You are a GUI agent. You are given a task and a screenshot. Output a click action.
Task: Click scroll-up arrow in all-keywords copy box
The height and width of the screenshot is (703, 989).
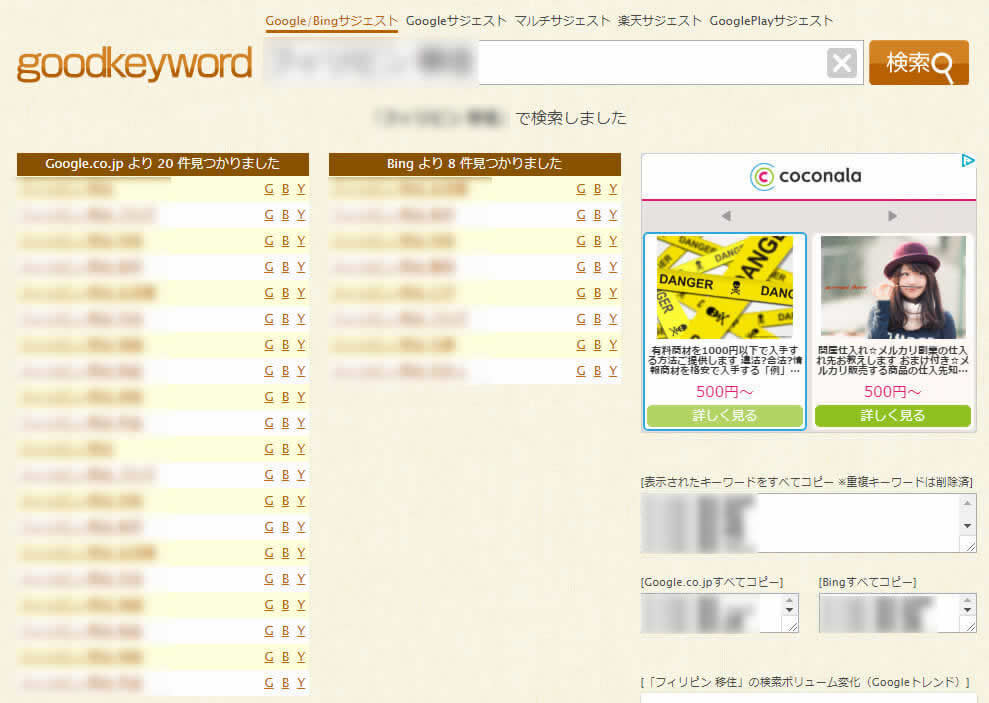coord(968,503)
